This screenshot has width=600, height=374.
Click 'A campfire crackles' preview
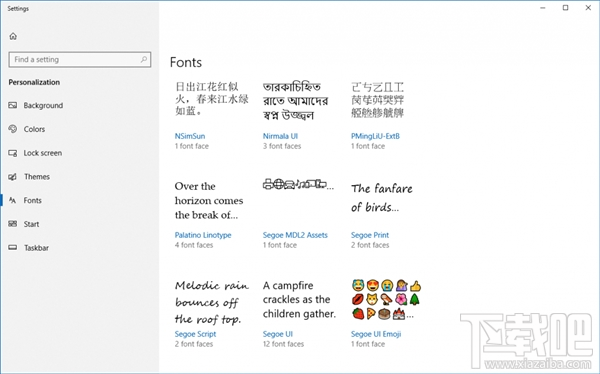[299, 300]
